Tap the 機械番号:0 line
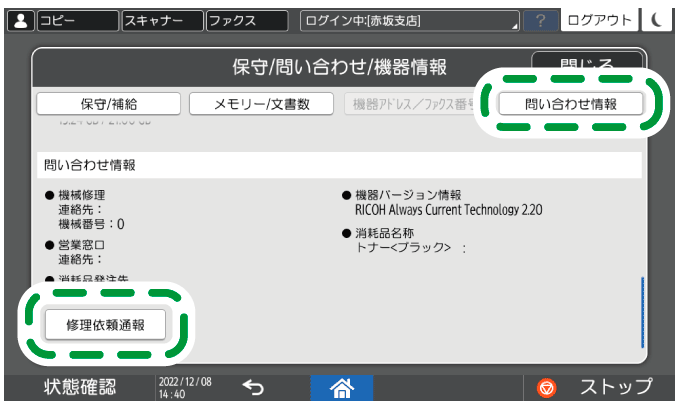The image size is (679, 404). tap(91, 224)
